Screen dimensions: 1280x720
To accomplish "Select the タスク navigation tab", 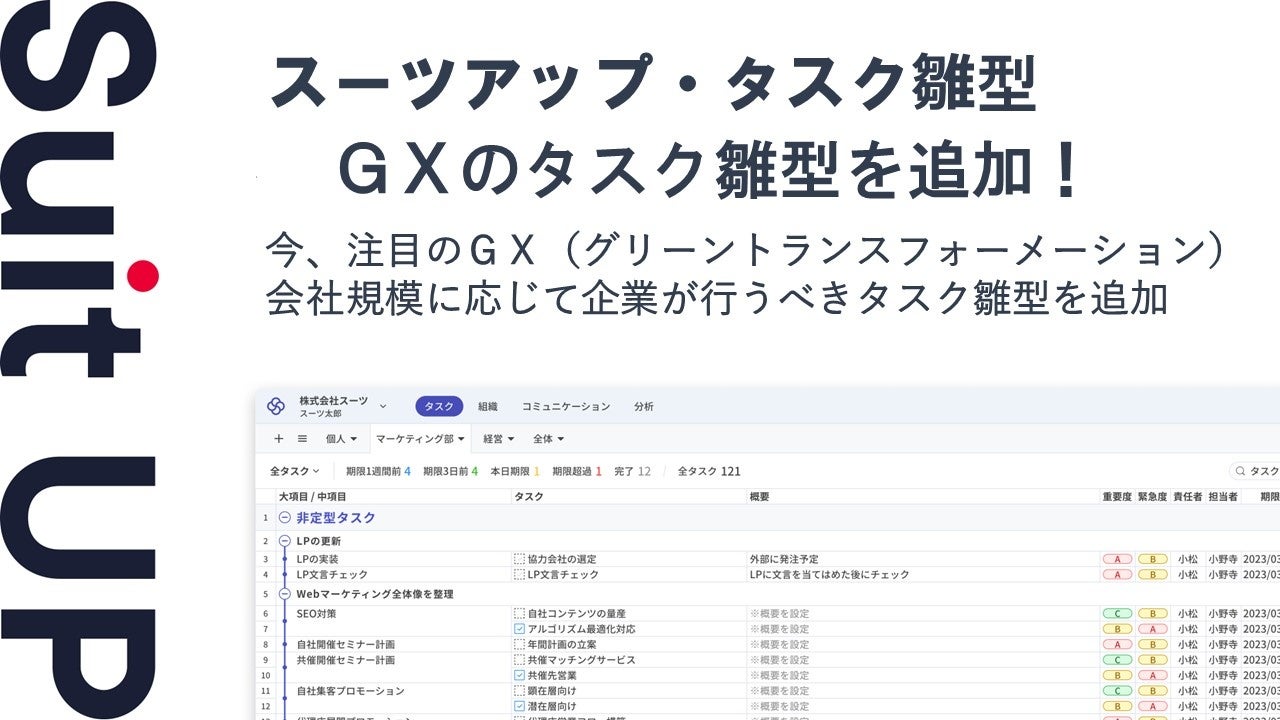I will (439, 407).
